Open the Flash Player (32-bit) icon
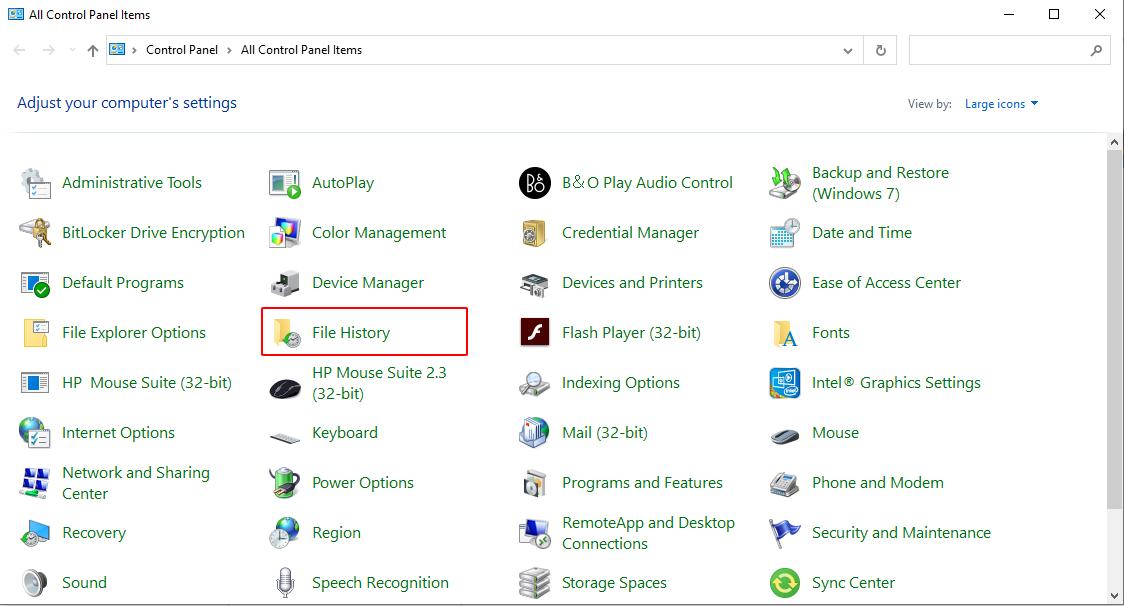Viewport: 1124px width, 606px height. pos(535,333)
